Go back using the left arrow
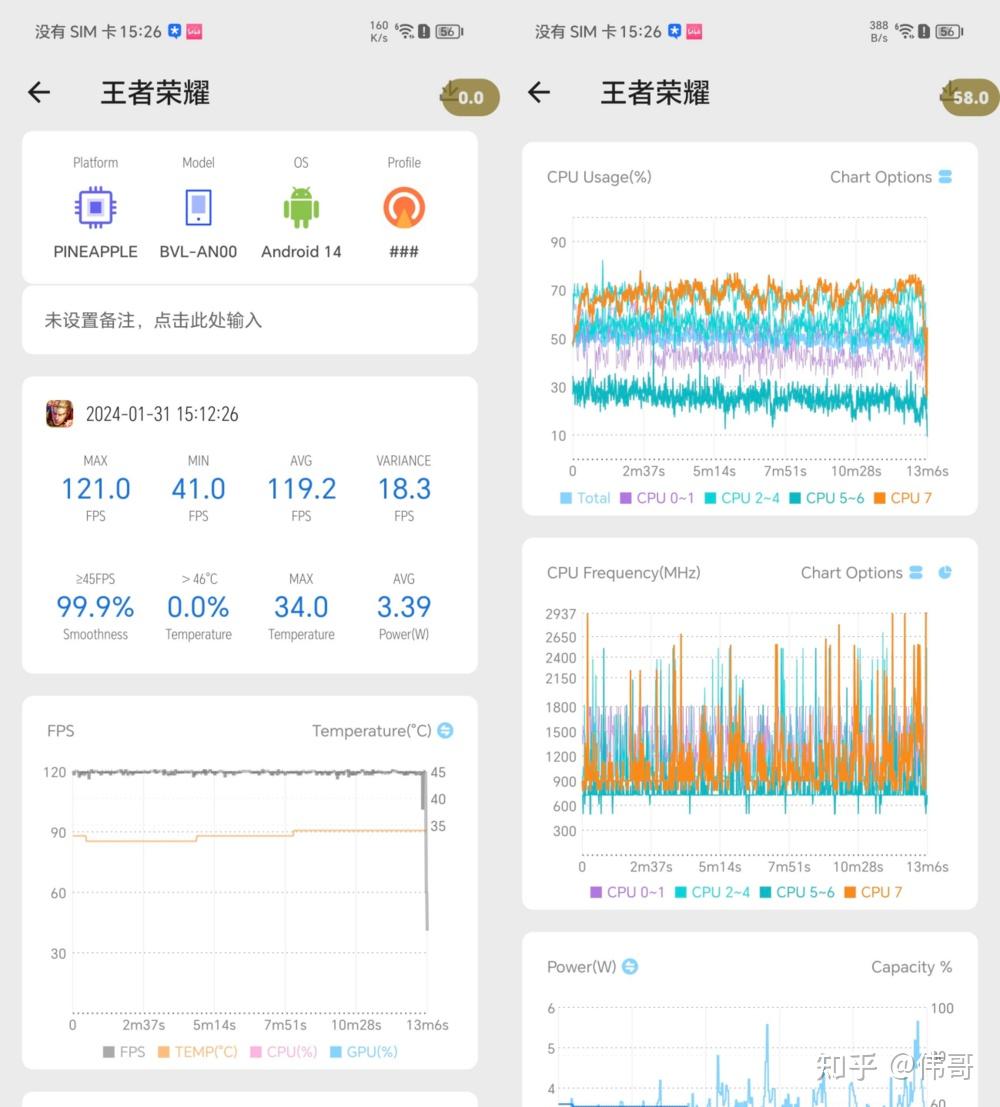The height and width of the screenshot is (1107, 1000). [x=38, y=92]
